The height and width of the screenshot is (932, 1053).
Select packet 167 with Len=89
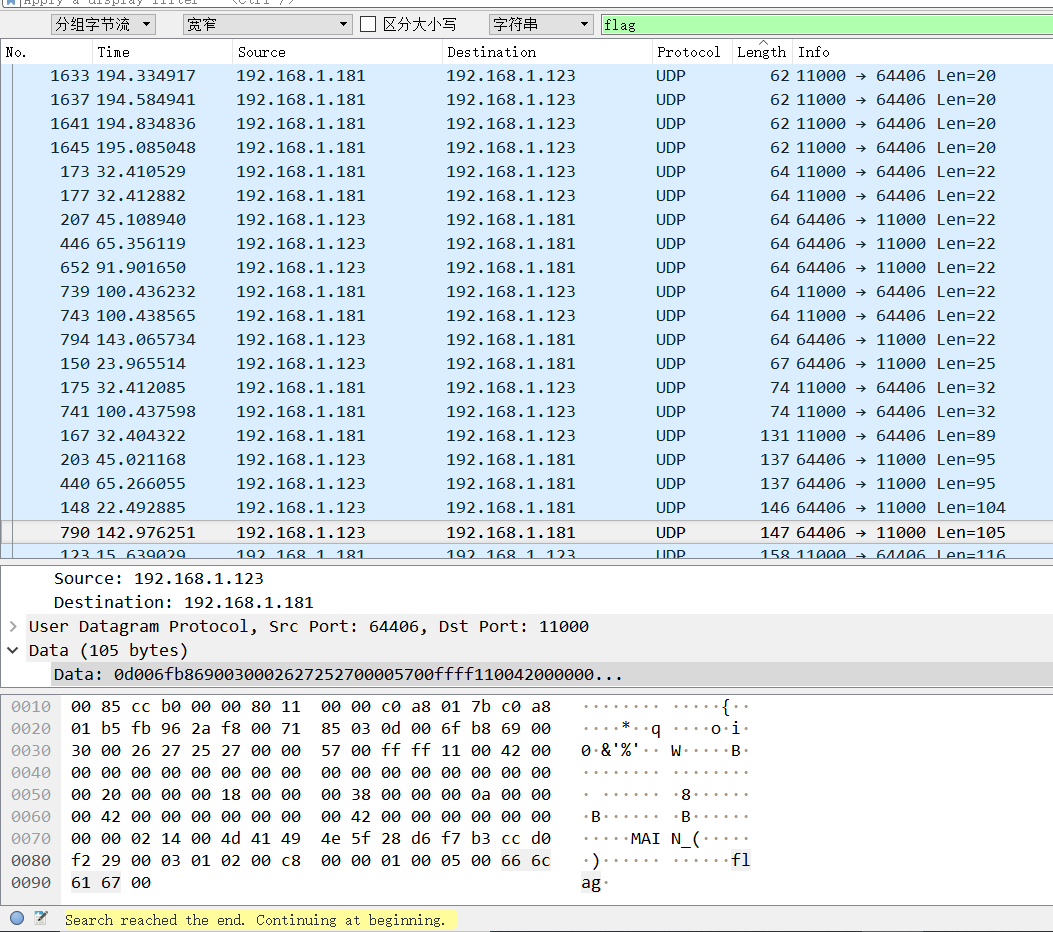(526, 436)
